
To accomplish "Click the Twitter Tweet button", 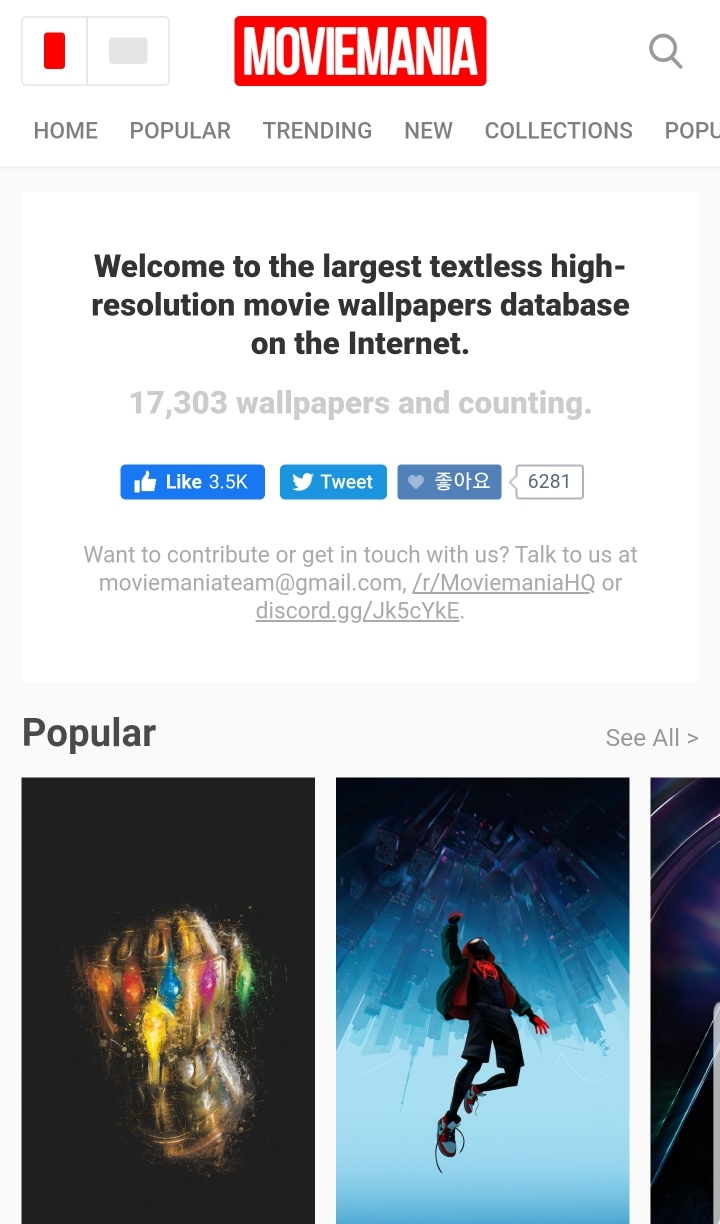I will pos(333,482).
